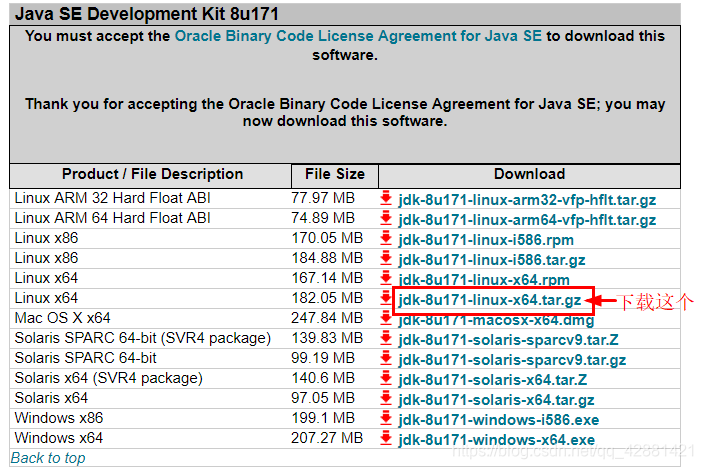Click the Java SE Development Kit 8u171 heading
The width and height of the screenshot is (703, 469).
147,14
